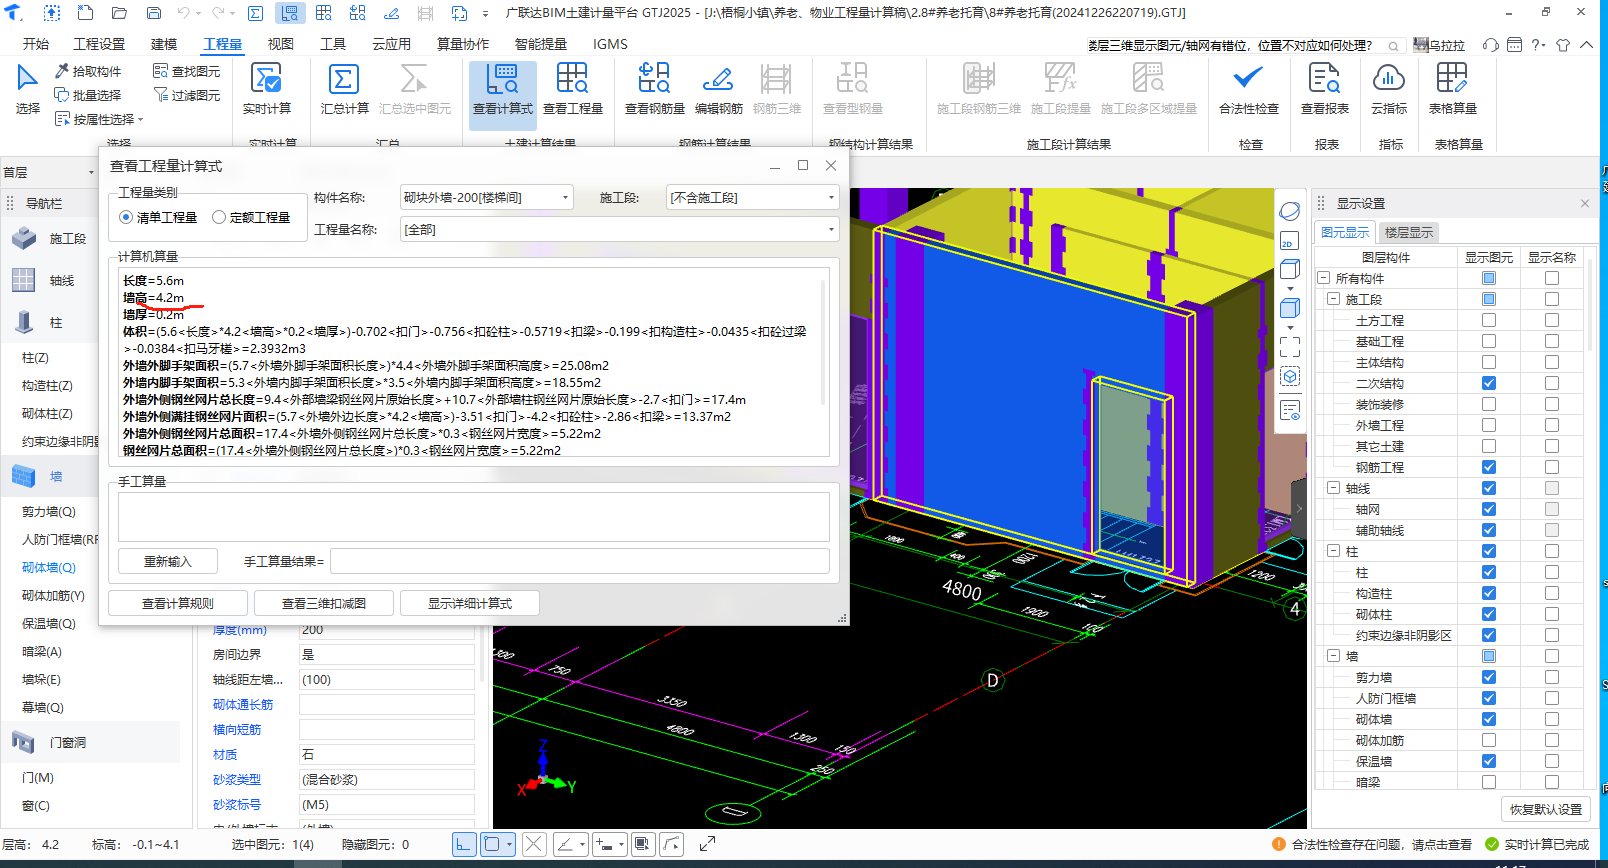Open 首层 floor dropdown
This screenshot has width=1608, height=868.
(48, 172)
